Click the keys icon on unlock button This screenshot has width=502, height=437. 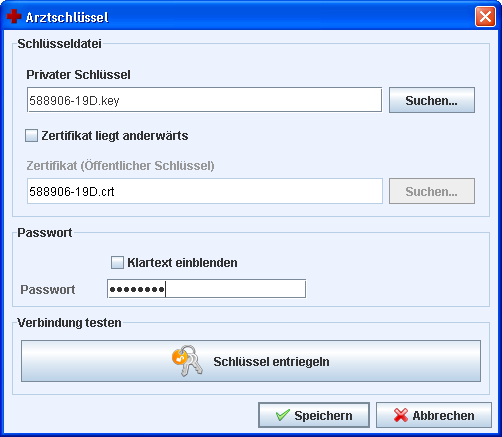187,361
